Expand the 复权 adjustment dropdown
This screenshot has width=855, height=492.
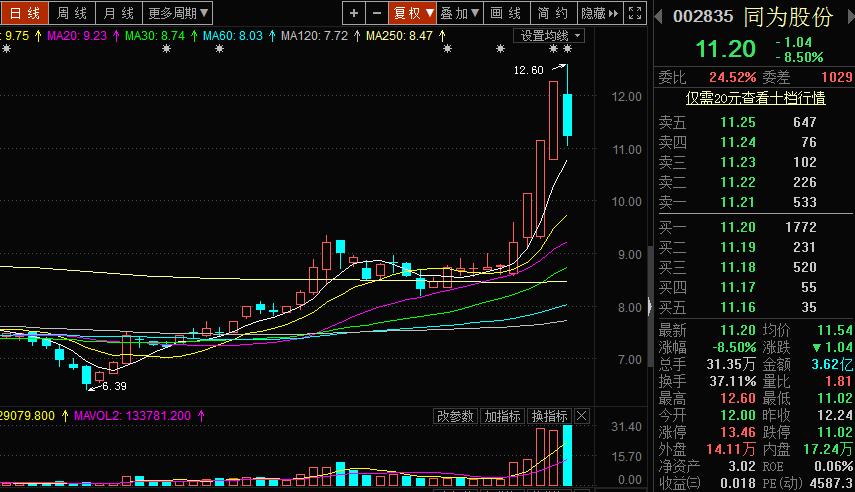[x=412, y=13]
